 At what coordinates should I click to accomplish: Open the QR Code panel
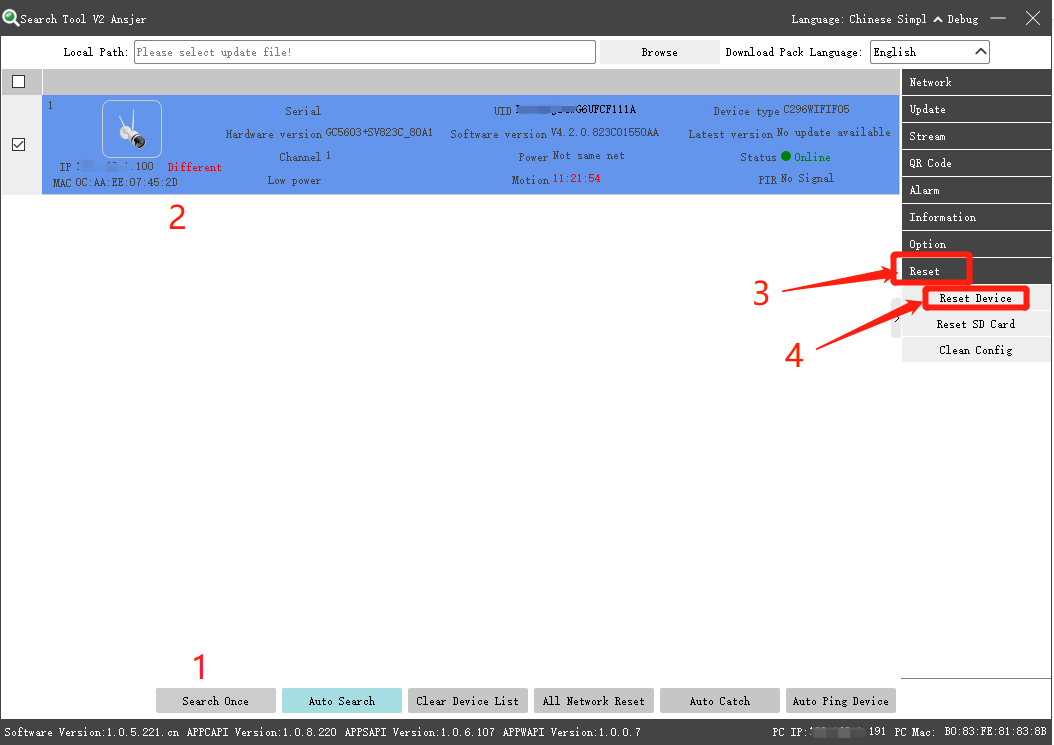(x=975, y=162)
